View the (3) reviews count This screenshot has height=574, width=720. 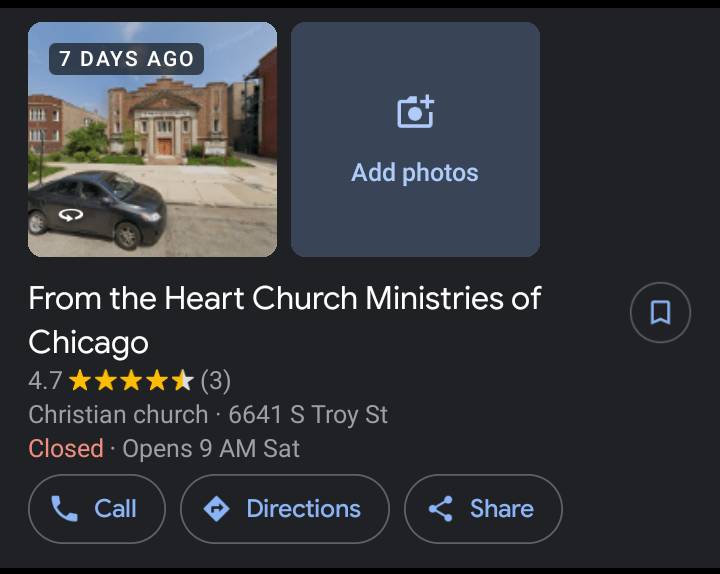(x=216, y=381)
